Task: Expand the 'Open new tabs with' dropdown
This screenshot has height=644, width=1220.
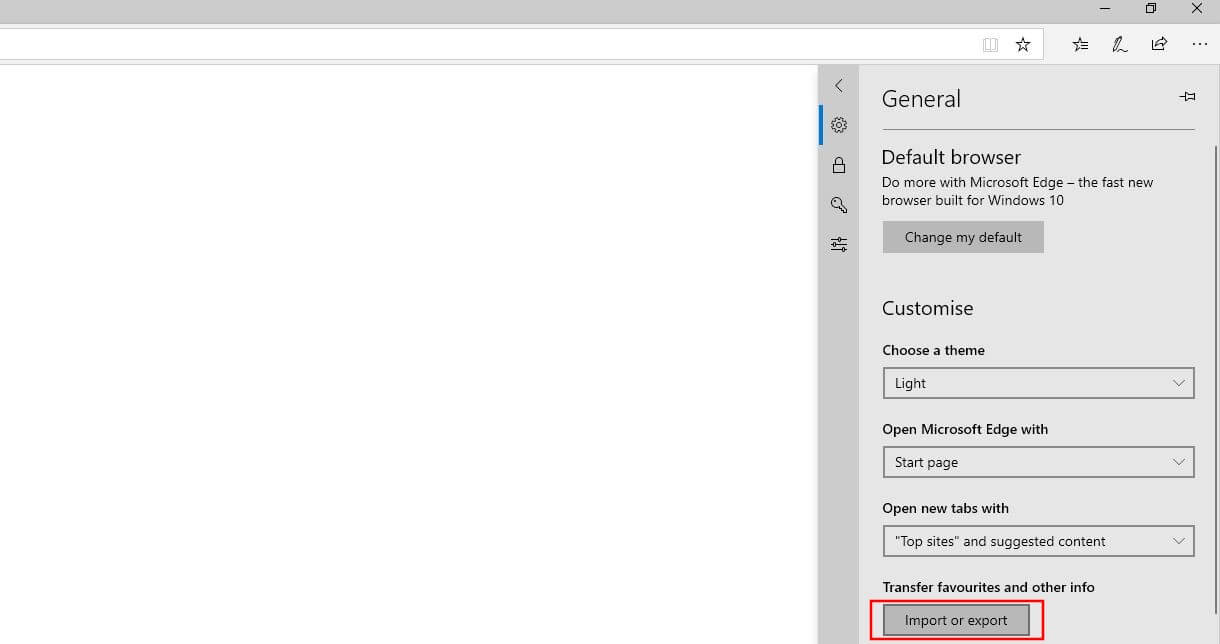Action: coord(1038,541)
